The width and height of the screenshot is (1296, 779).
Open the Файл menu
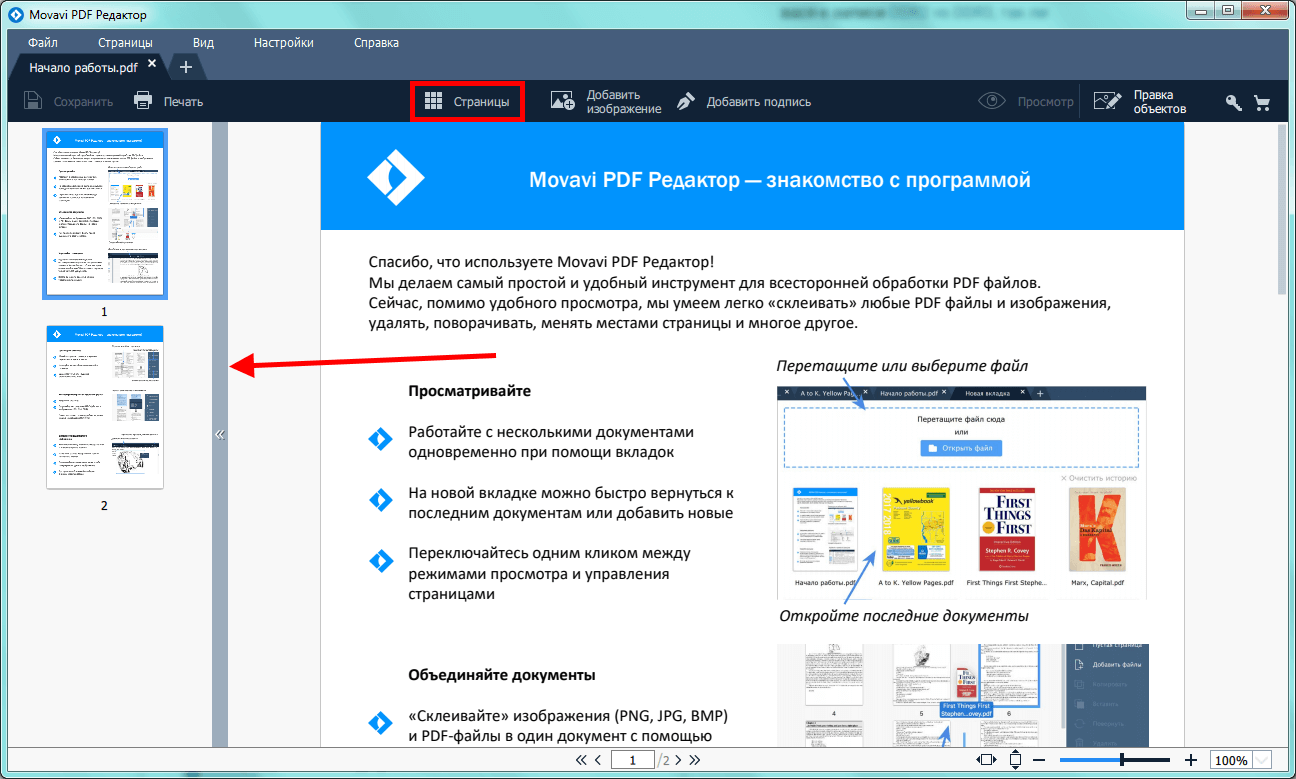(x=43, y=43)
